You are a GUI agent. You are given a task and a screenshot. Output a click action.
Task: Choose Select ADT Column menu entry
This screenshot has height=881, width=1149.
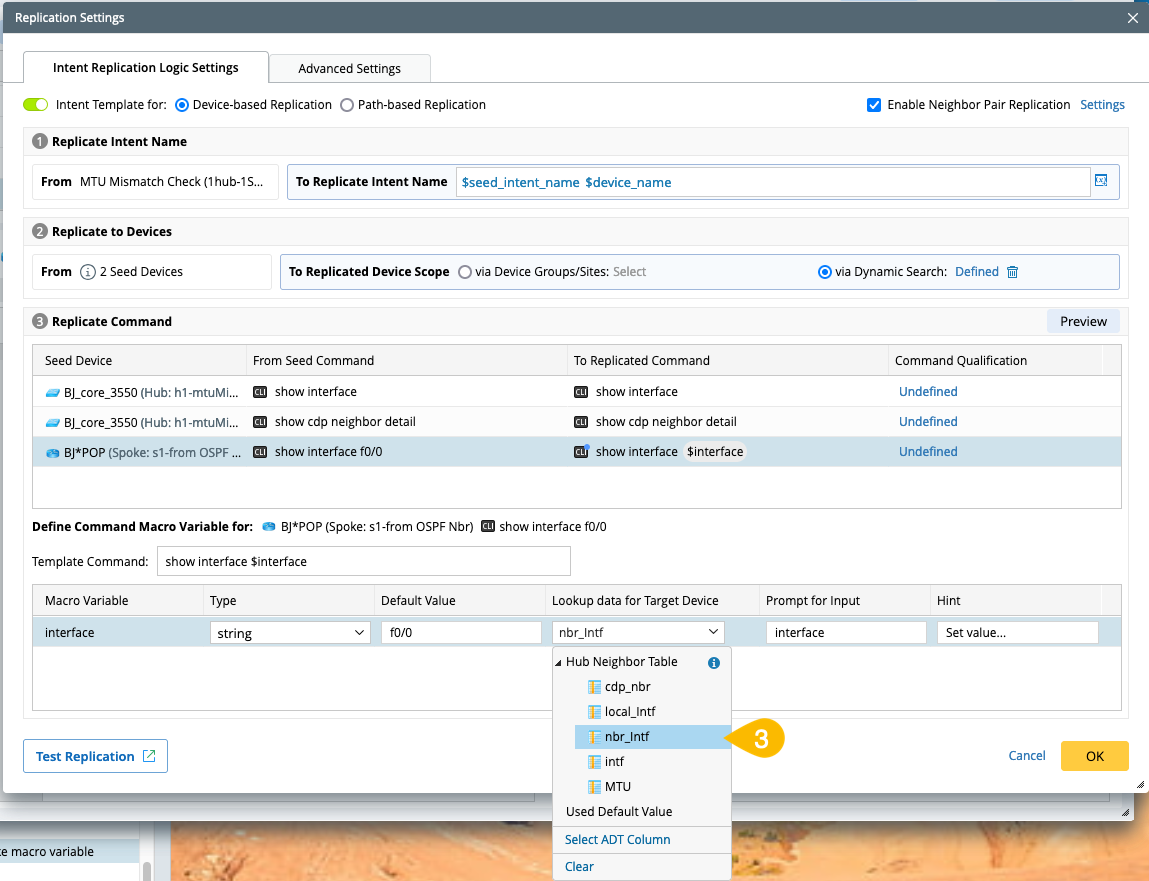tap(617, 840)
